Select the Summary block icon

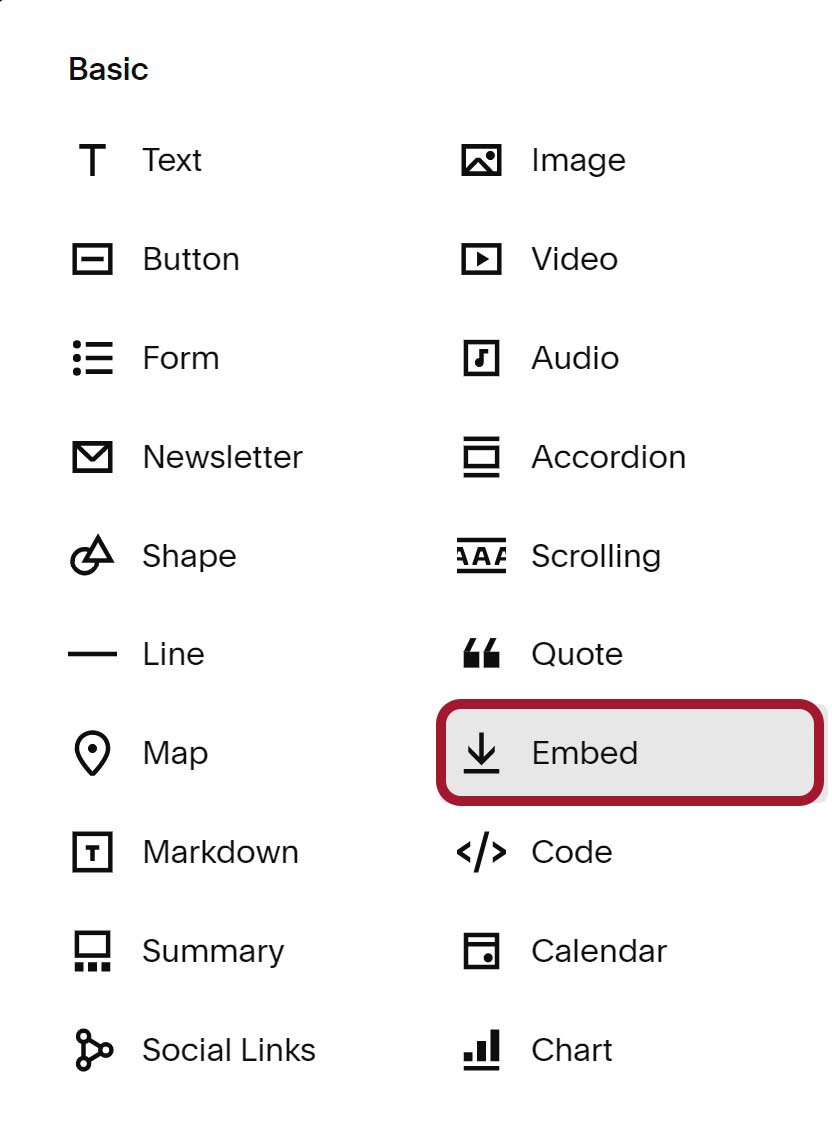pyautogui.click(x=91, y=951)
